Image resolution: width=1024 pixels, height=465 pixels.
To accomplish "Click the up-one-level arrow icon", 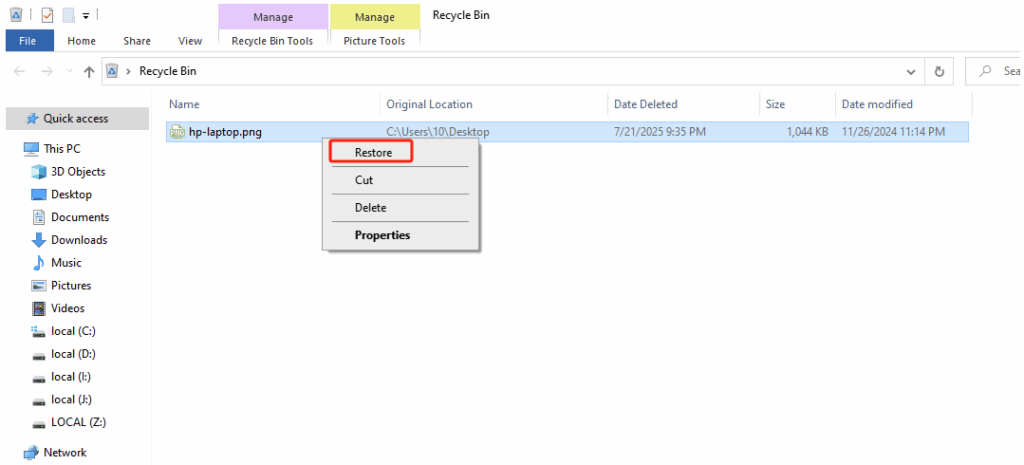I will coord(89,71).
